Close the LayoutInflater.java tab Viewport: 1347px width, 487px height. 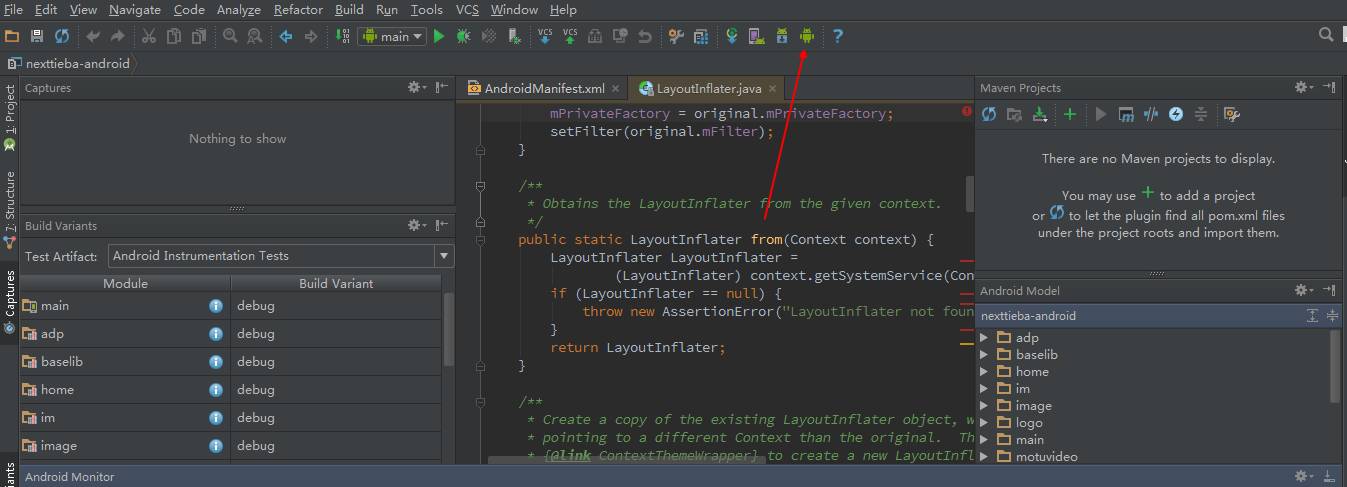click(x=772, y=89)
